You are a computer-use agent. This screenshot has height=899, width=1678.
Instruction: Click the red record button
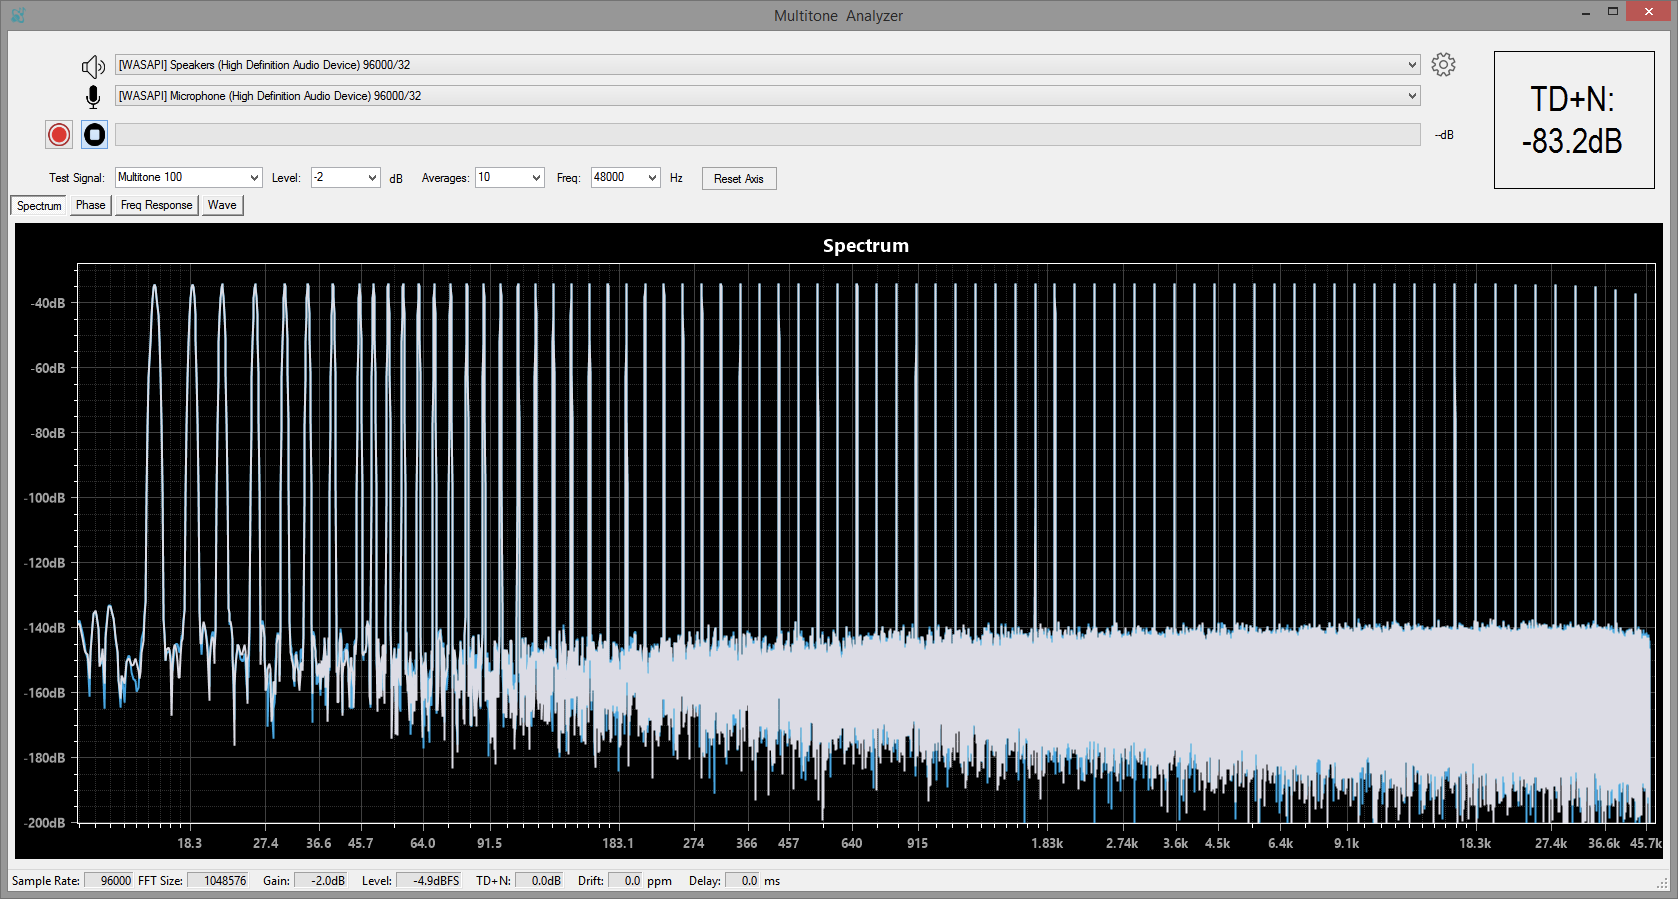[59, 134]
